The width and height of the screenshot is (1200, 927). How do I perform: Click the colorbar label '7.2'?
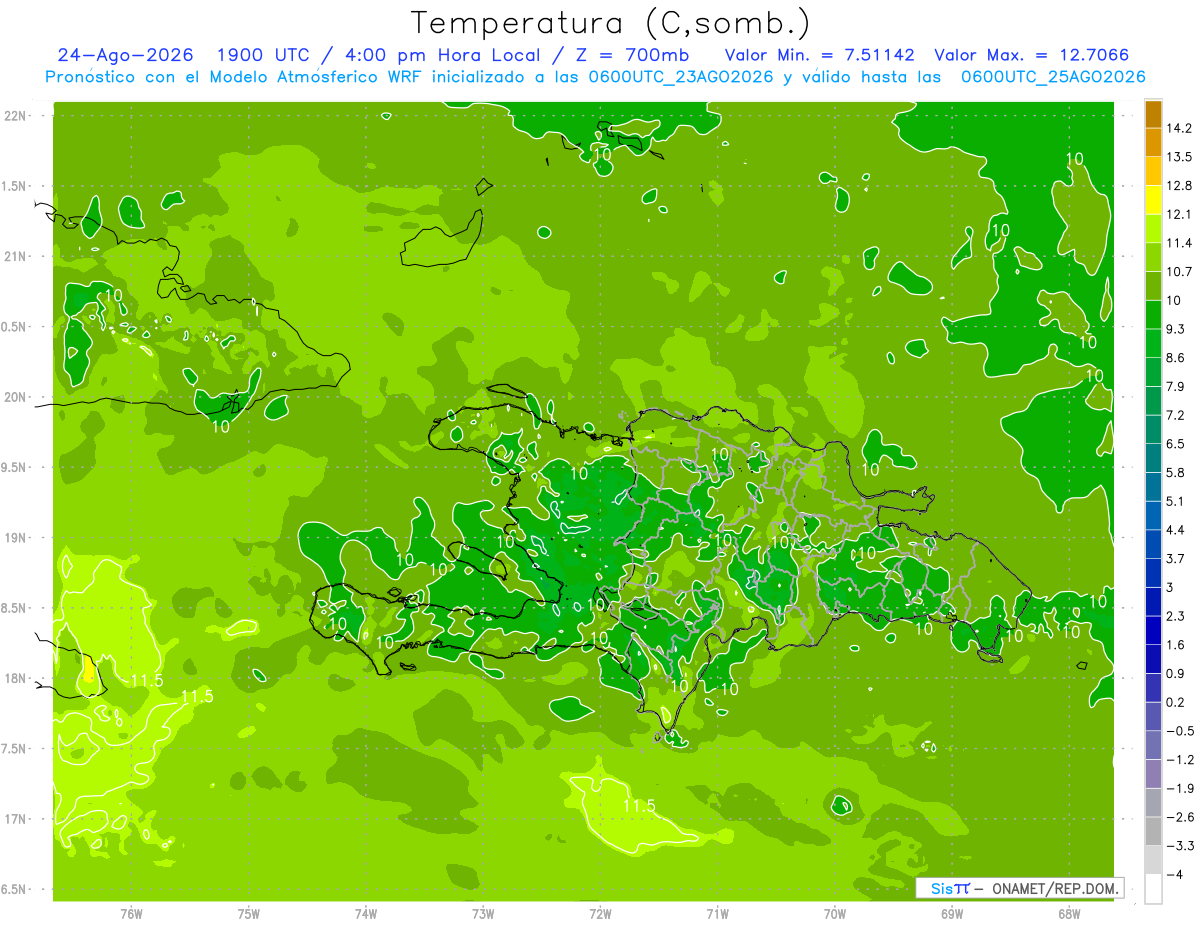click(x=1176, y=415)
